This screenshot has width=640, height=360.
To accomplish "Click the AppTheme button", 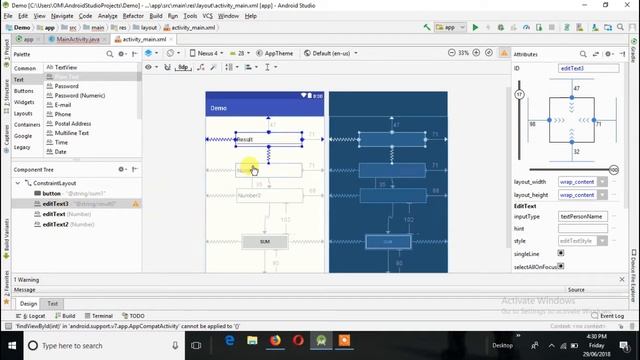I will pos(274,53).
